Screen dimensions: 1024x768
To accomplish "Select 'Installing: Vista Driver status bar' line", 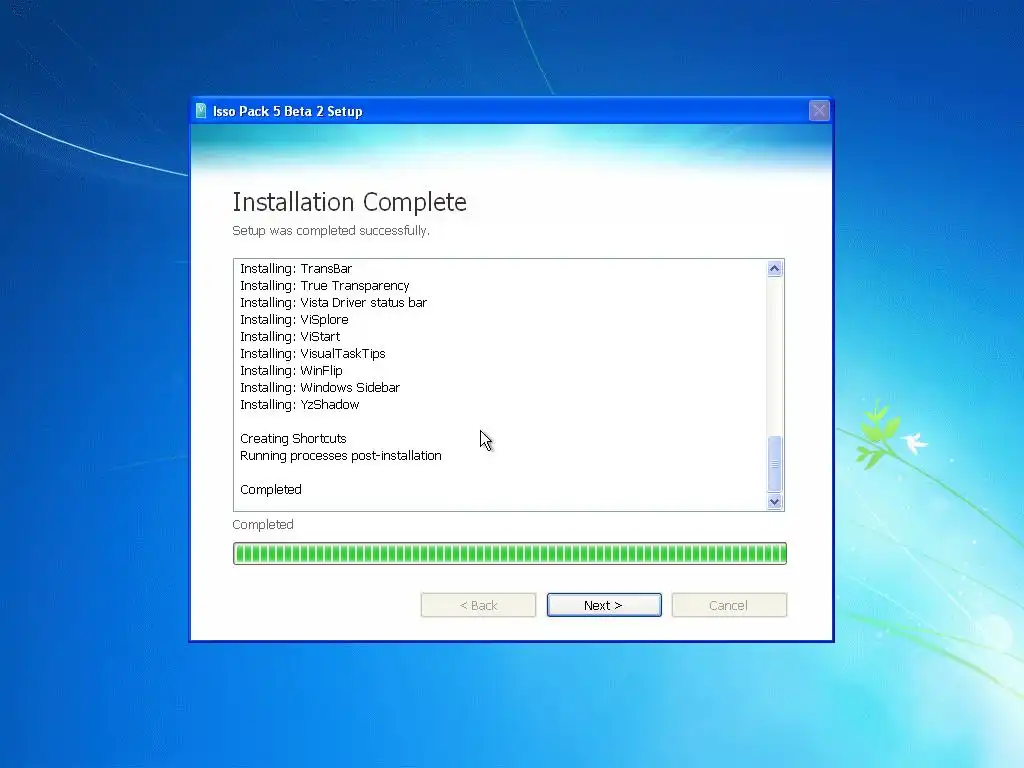I will tap(333, 302).
